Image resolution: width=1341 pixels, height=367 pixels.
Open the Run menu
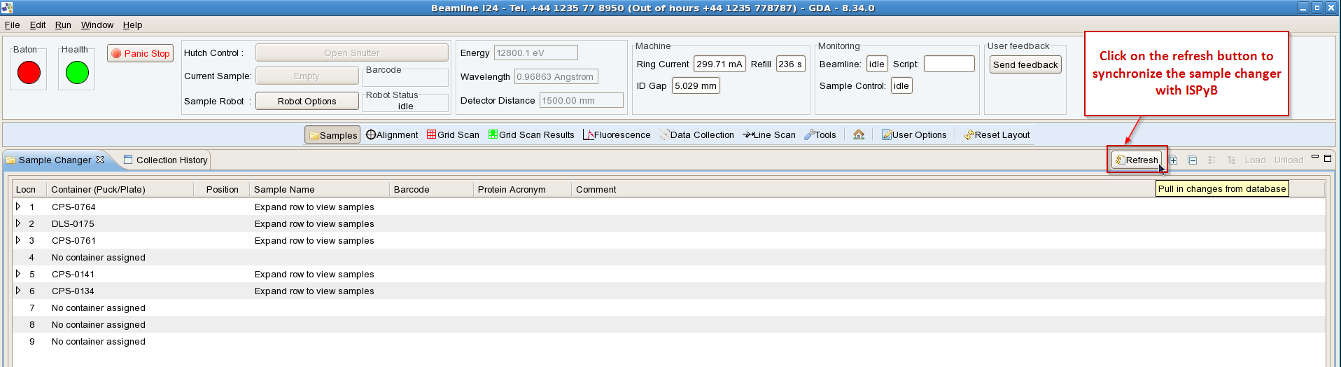tap(63, 24)
